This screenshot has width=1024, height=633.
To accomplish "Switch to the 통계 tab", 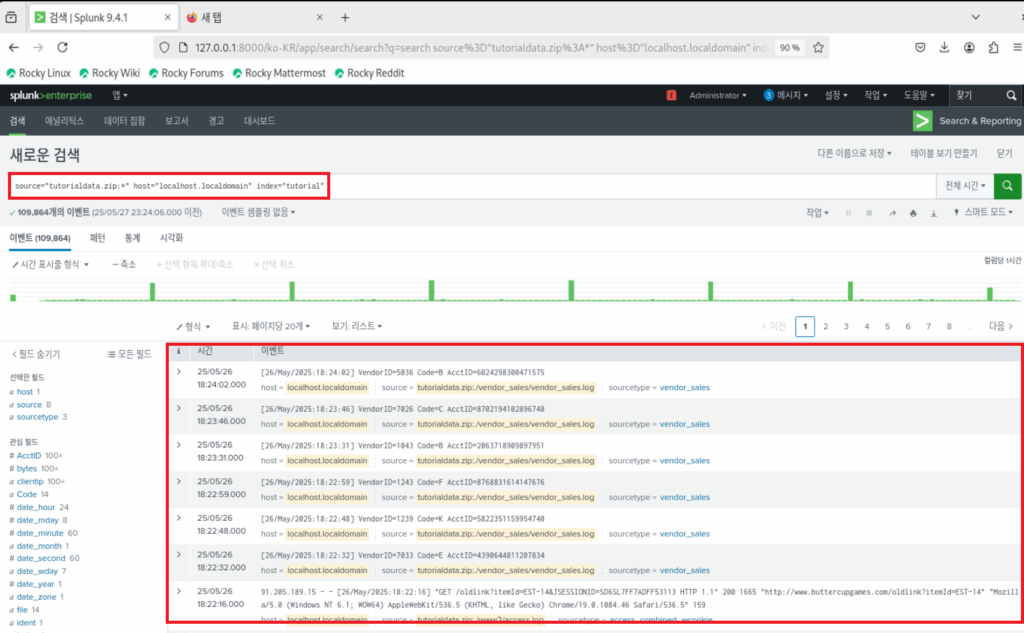I will (x=133, y=238).
